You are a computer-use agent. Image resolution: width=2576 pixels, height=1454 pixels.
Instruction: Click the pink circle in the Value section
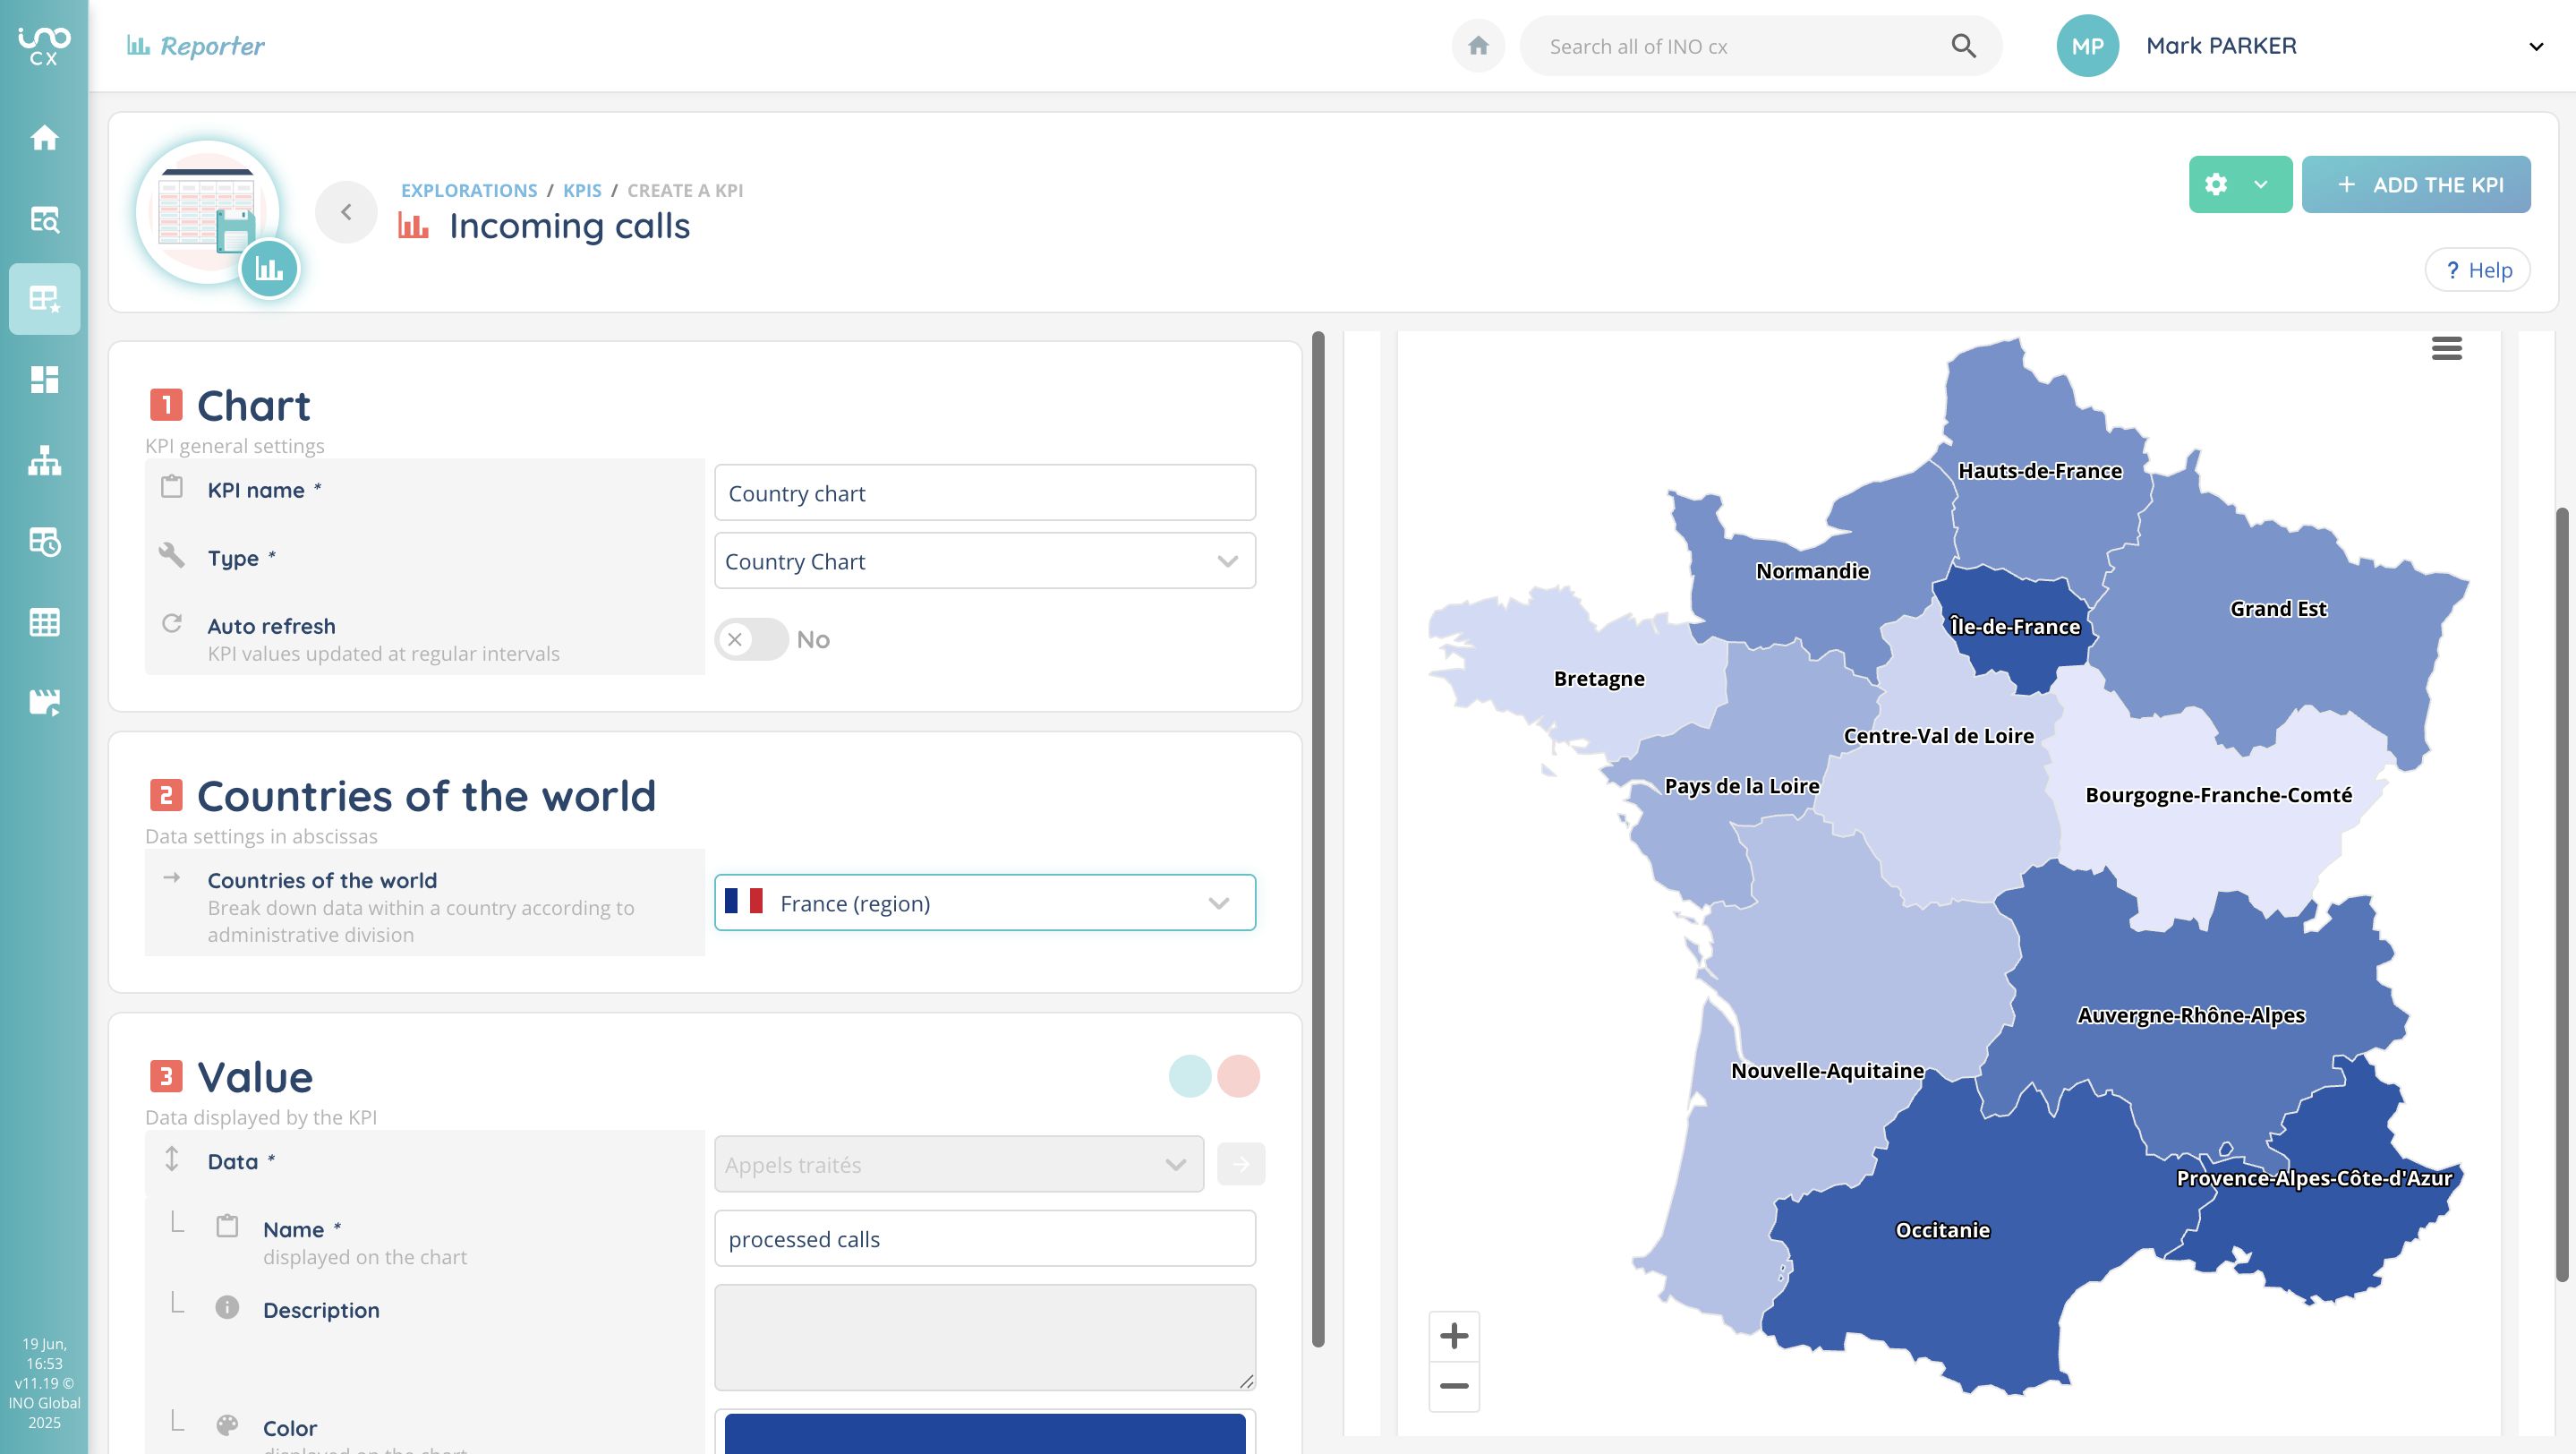1238,1076
